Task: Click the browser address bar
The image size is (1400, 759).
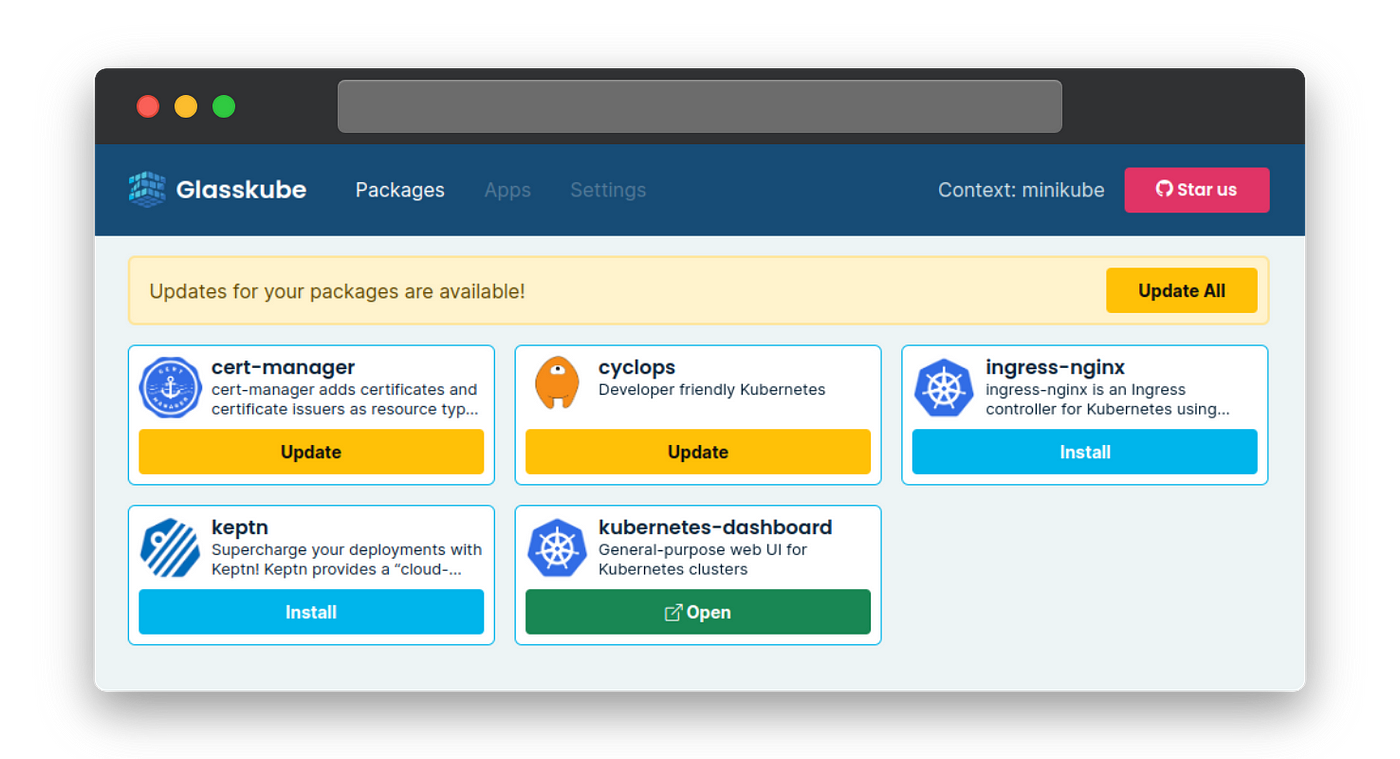Action: [x=700, y=106]
